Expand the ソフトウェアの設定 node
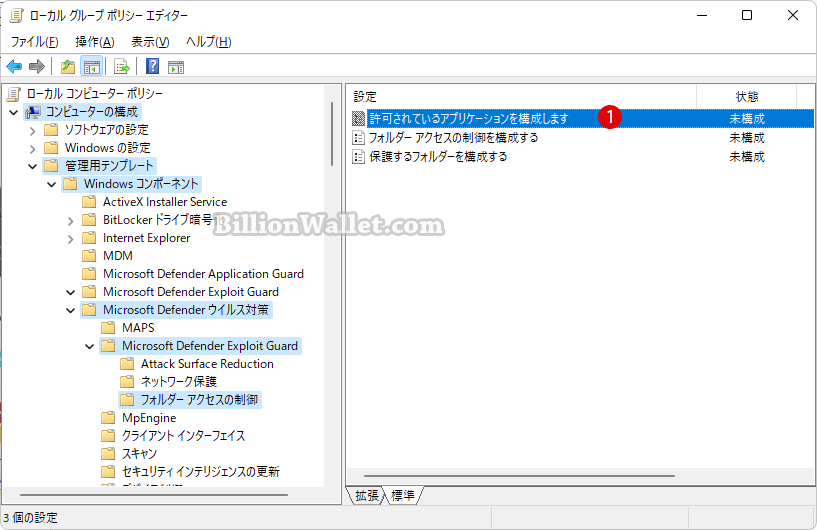This screenshot has height=530, width=817. click(x=33, y=130)
